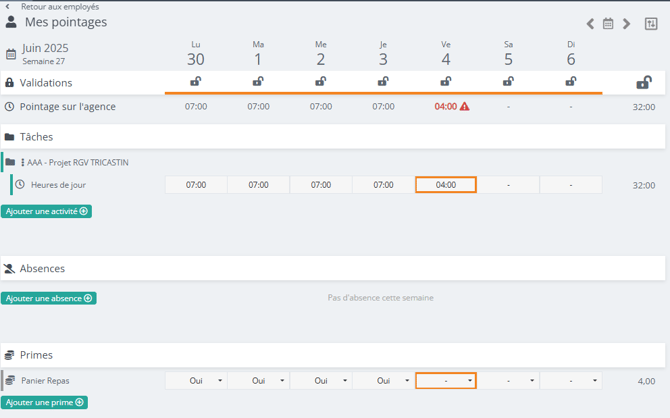Click Ajouter une activité button

[46, 212]
